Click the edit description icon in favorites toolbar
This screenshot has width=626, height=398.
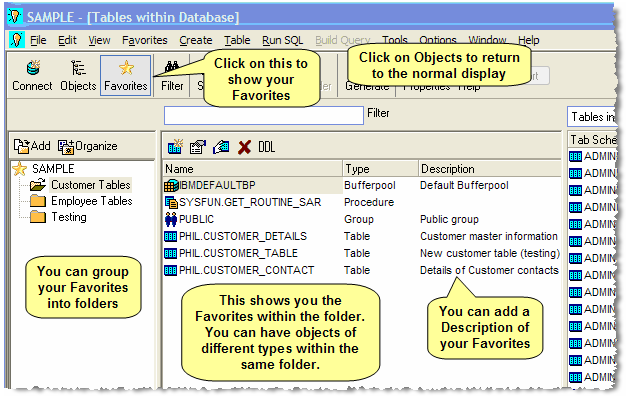tap(221, 147)
